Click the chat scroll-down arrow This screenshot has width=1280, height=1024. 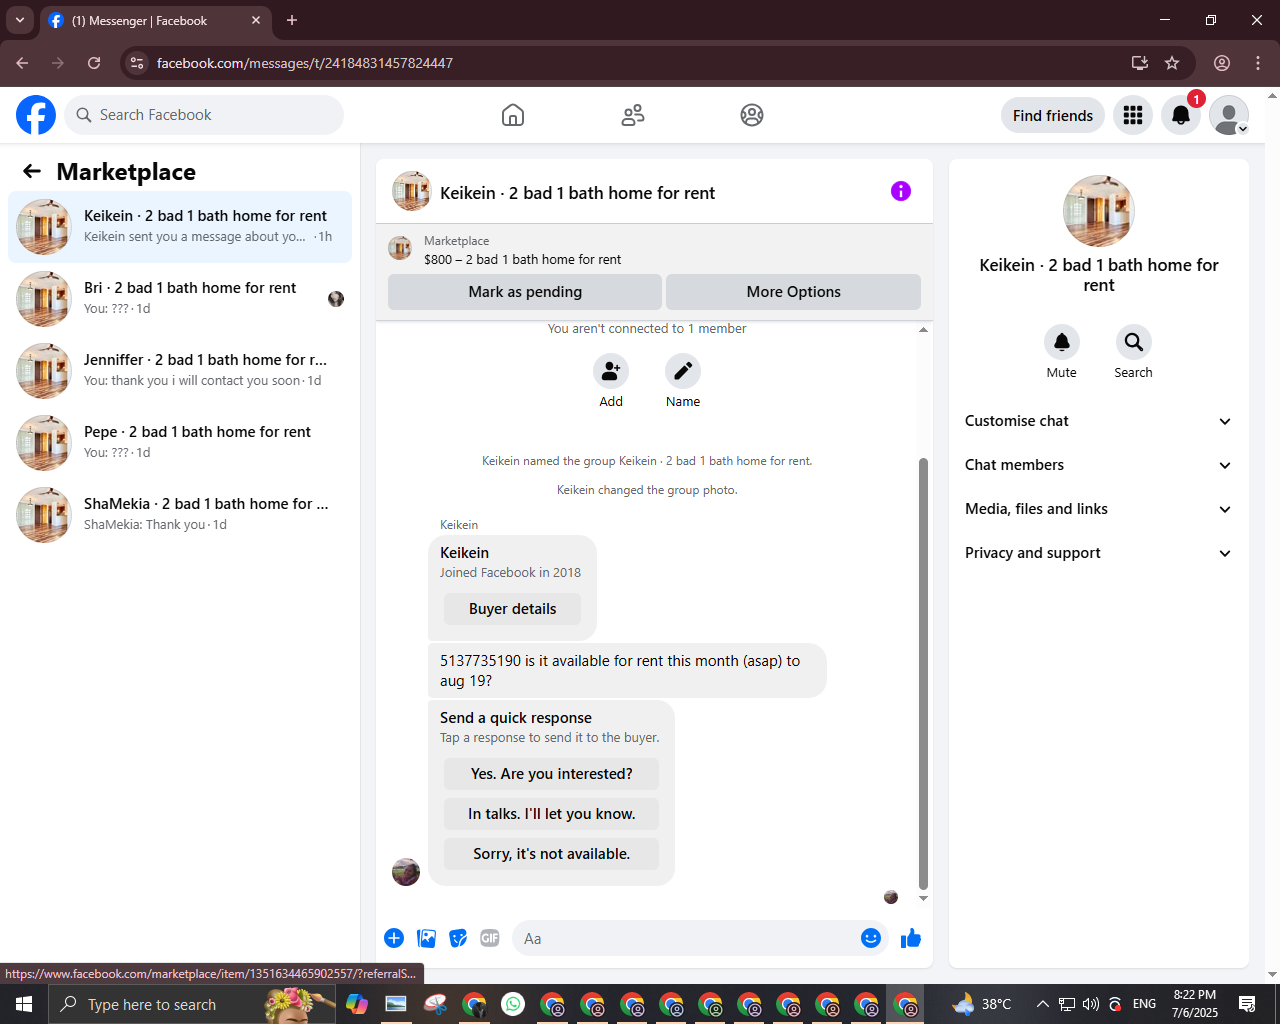923,898
